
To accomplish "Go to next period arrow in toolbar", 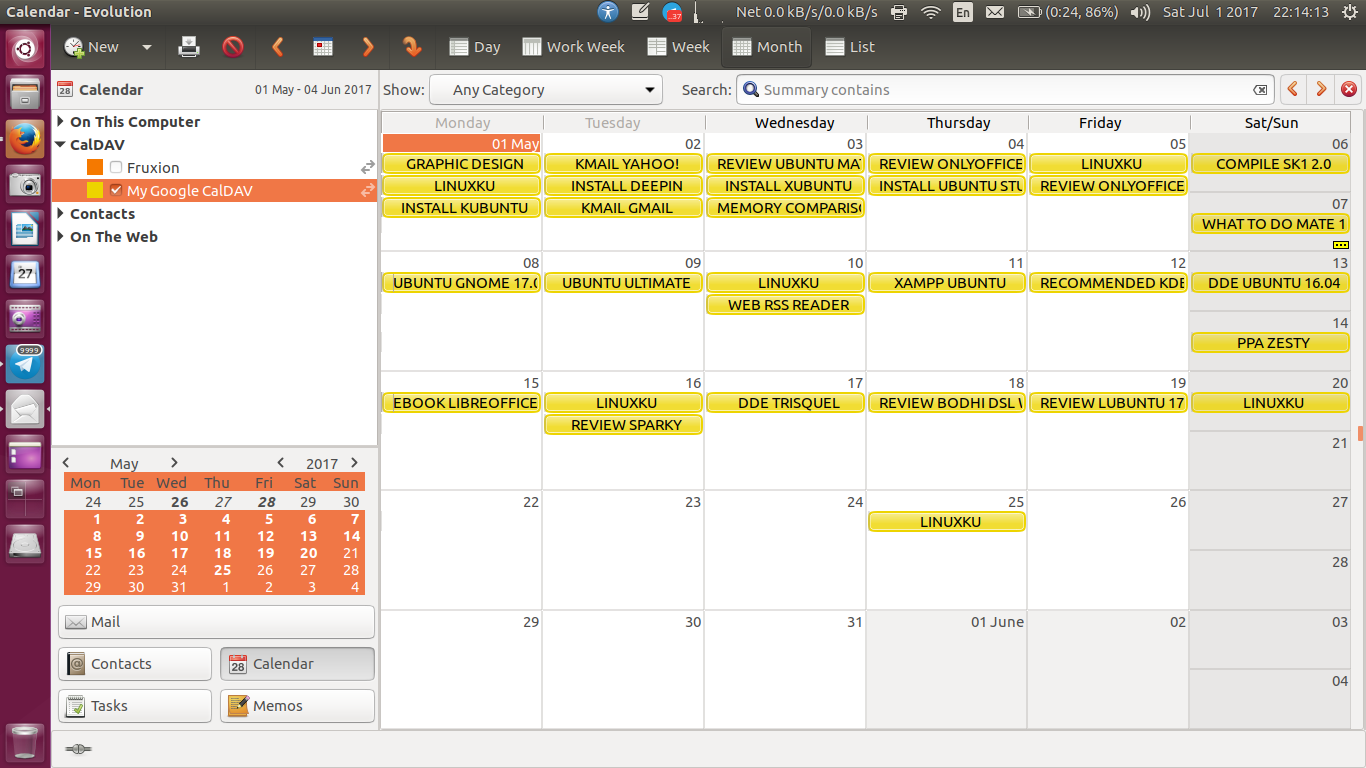I will [368, 47].
